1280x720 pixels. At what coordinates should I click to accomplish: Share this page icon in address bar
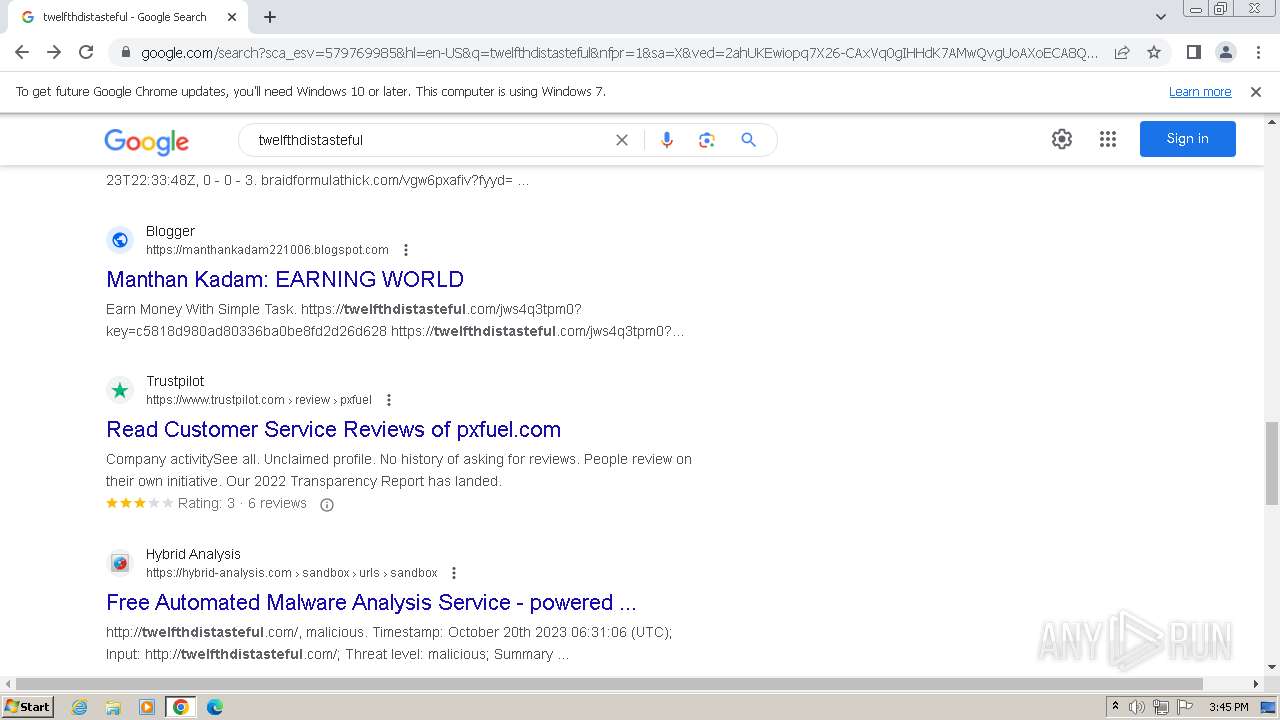pos(1122,52)
